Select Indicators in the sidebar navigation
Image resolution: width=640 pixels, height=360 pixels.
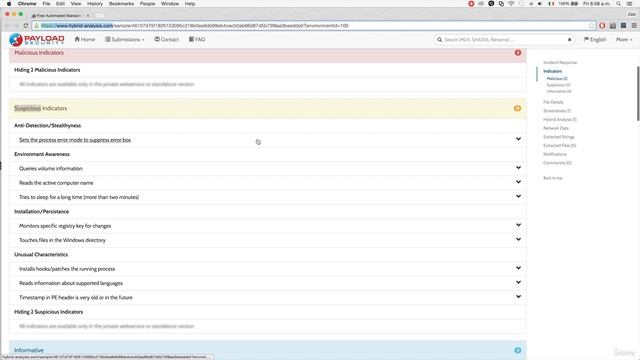coord(553,71)
